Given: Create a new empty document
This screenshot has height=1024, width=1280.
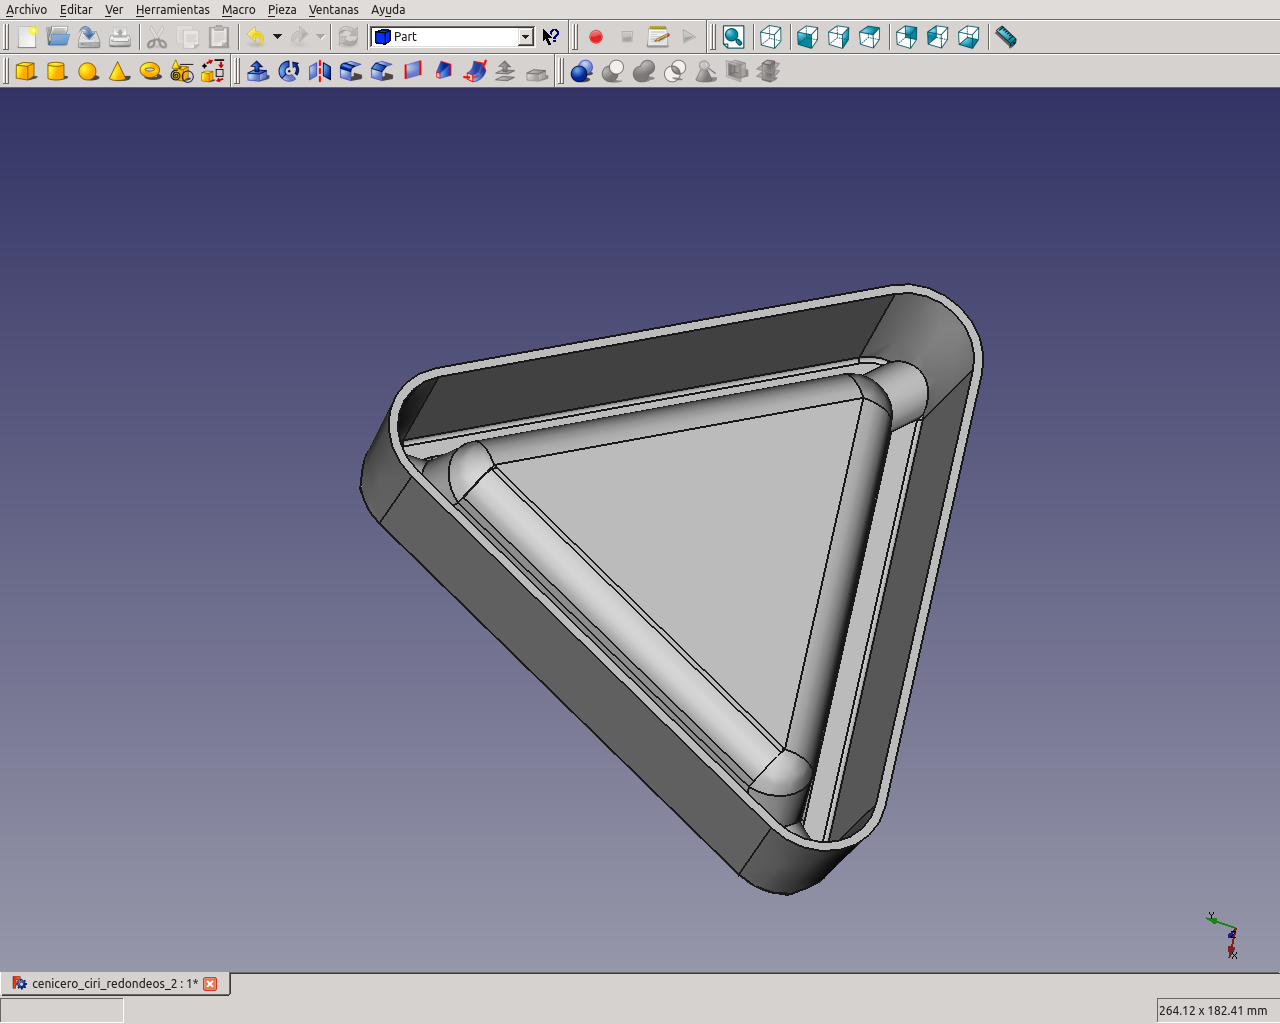Looking at the screenshot, I should click(27, 37).
